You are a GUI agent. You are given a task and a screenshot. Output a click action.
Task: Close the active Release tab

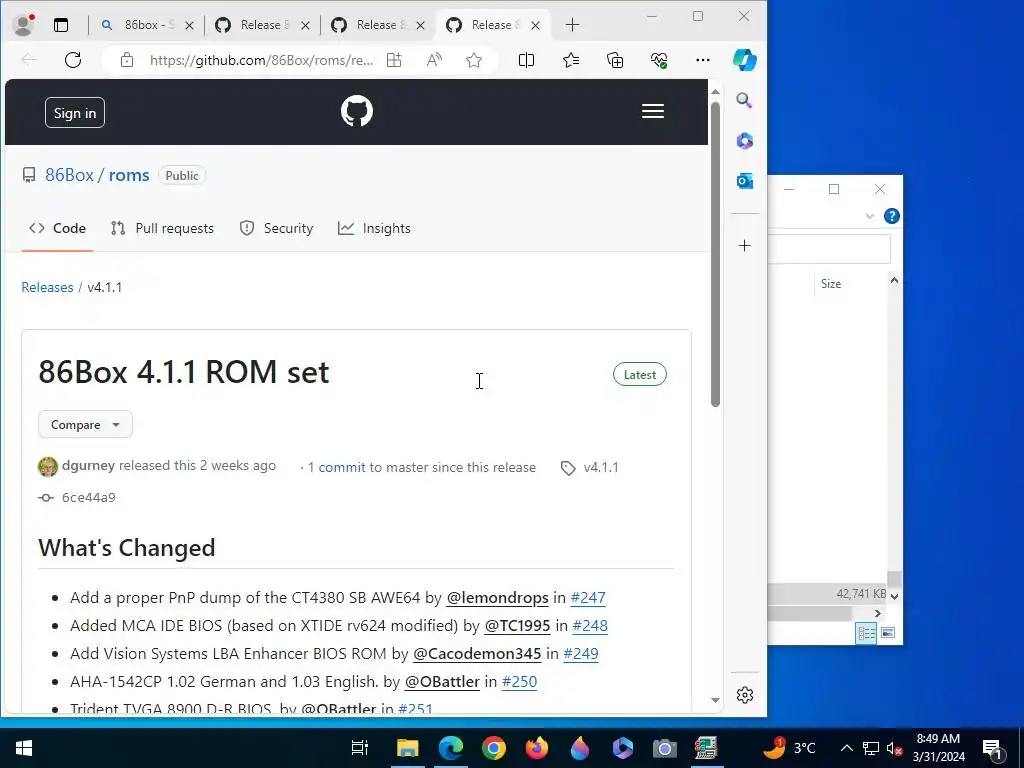(x=536, y=25)
